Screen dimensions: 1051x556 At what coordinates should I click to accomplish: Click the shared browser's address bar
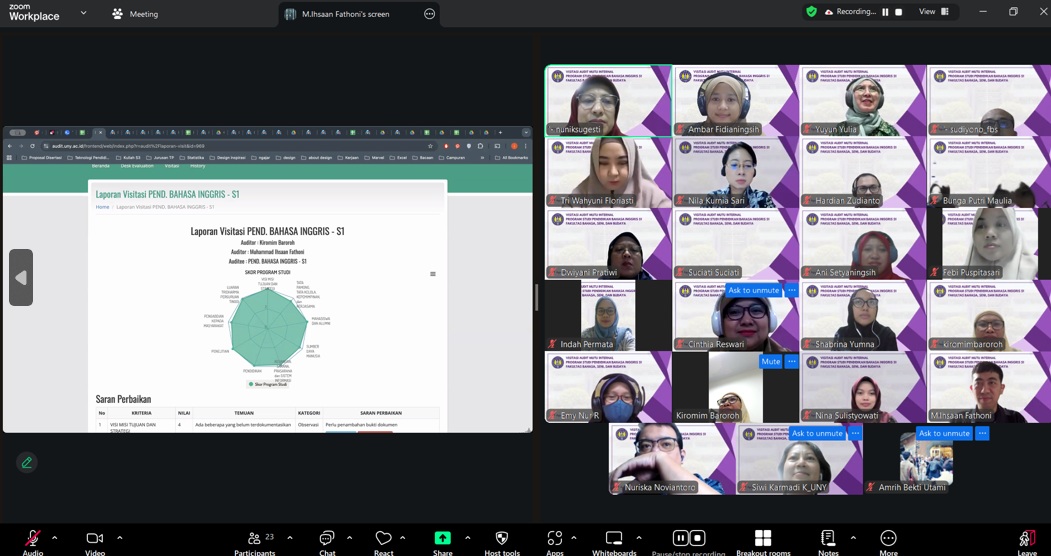click(x=238, y=146)
